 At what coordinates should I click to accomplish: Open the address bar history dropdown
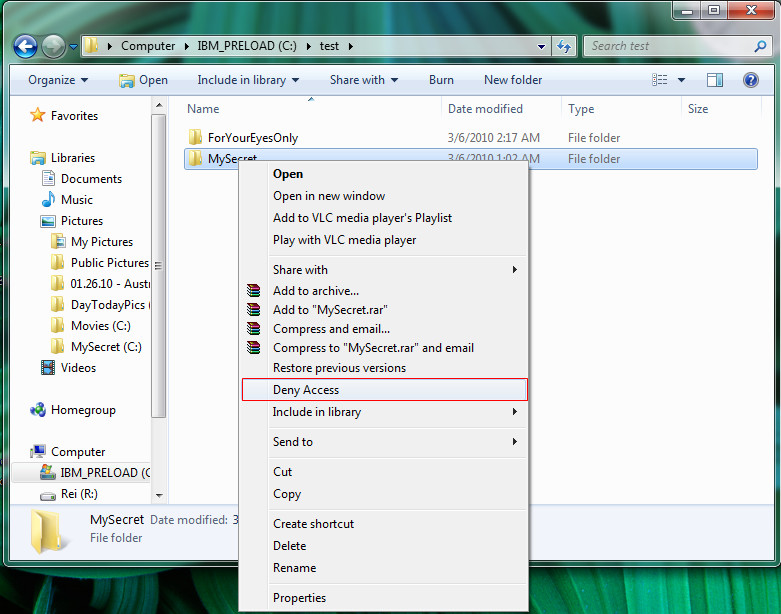pos(541,47)
